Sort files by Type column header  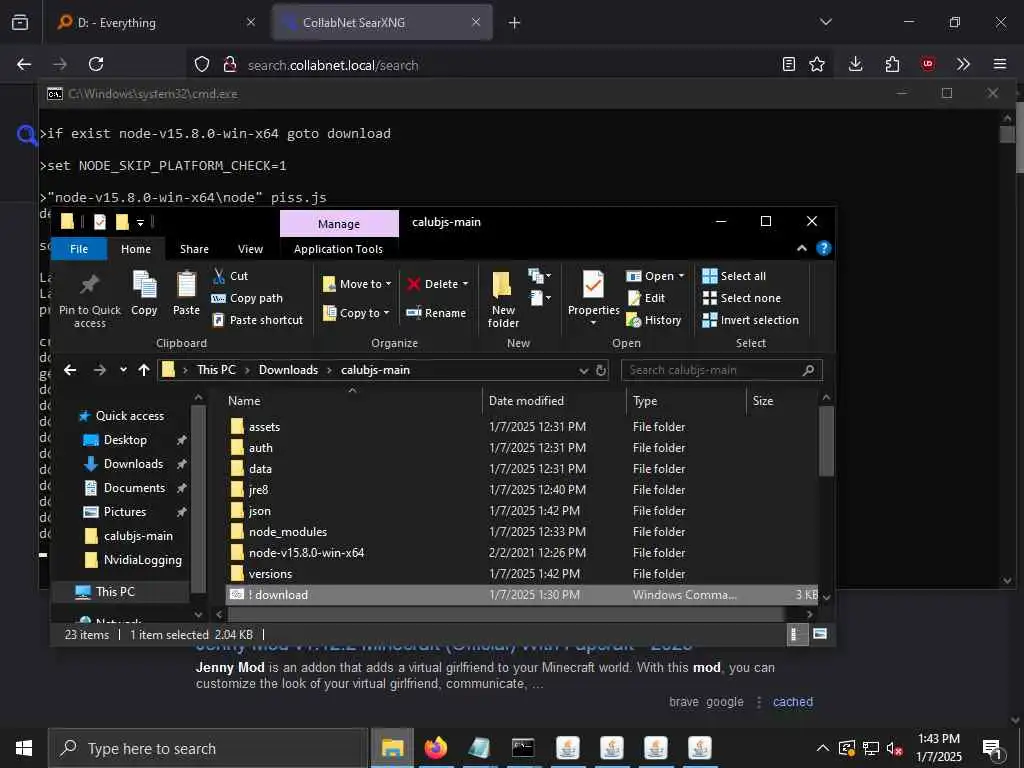645,401
